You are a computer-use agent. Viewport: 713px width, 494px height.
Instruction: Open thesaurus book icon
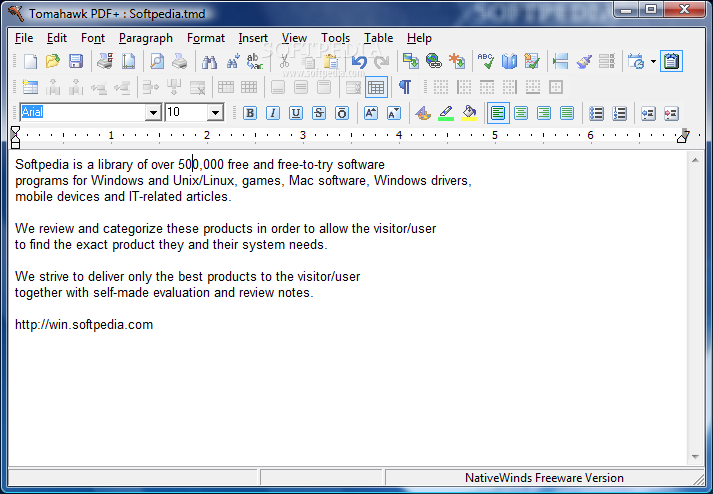[x=509, y=61]
